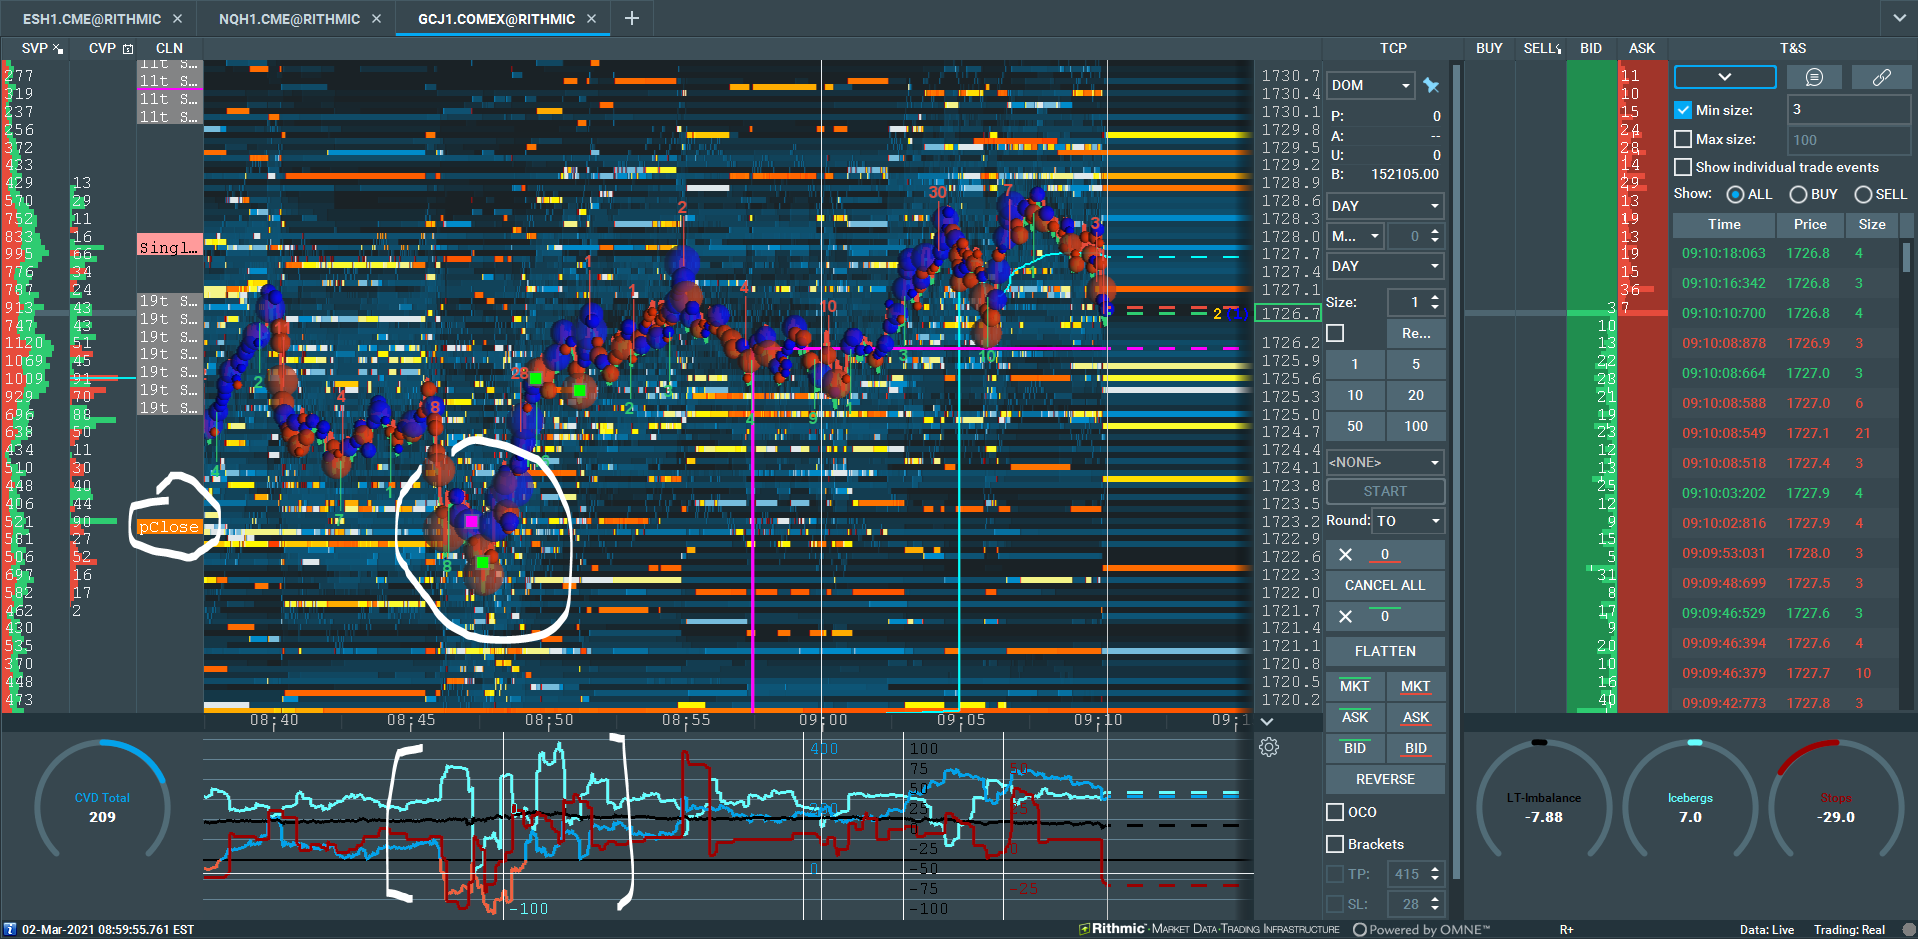This screenshot has height=939, width=1918.
Task: Click the TCP panel header
Action: coord(1393,48)
